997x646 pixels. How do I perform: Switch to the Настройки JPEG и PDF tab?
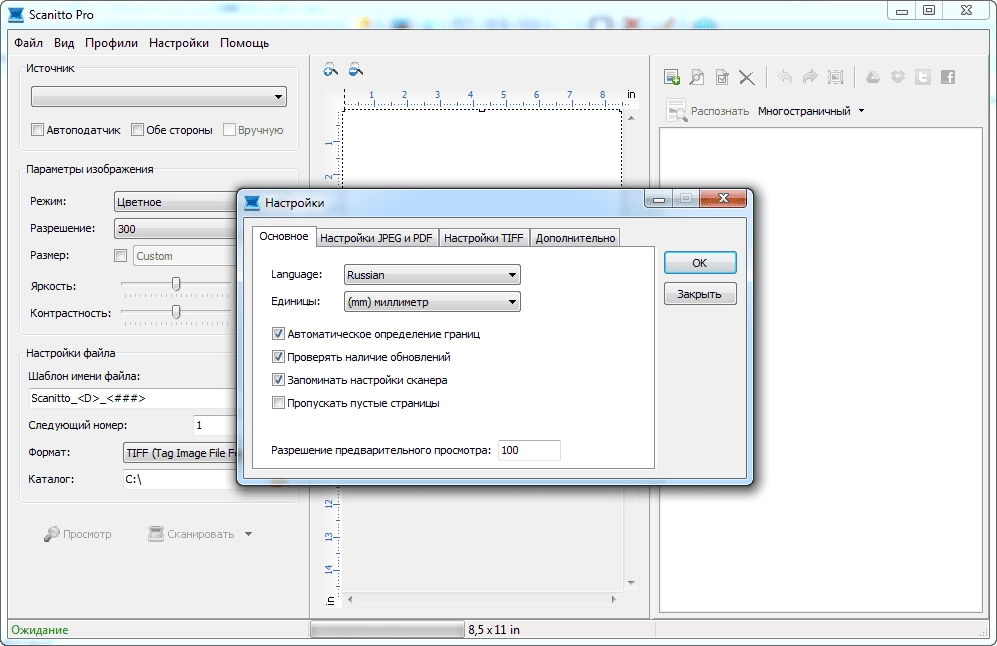tap(376, 238)
